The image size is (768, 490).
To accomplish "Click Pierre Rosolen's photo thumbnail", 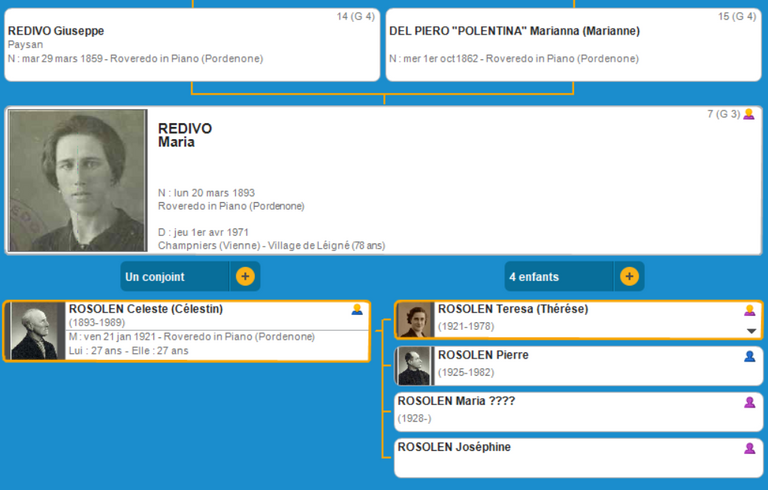I will [x=415, y=366].
